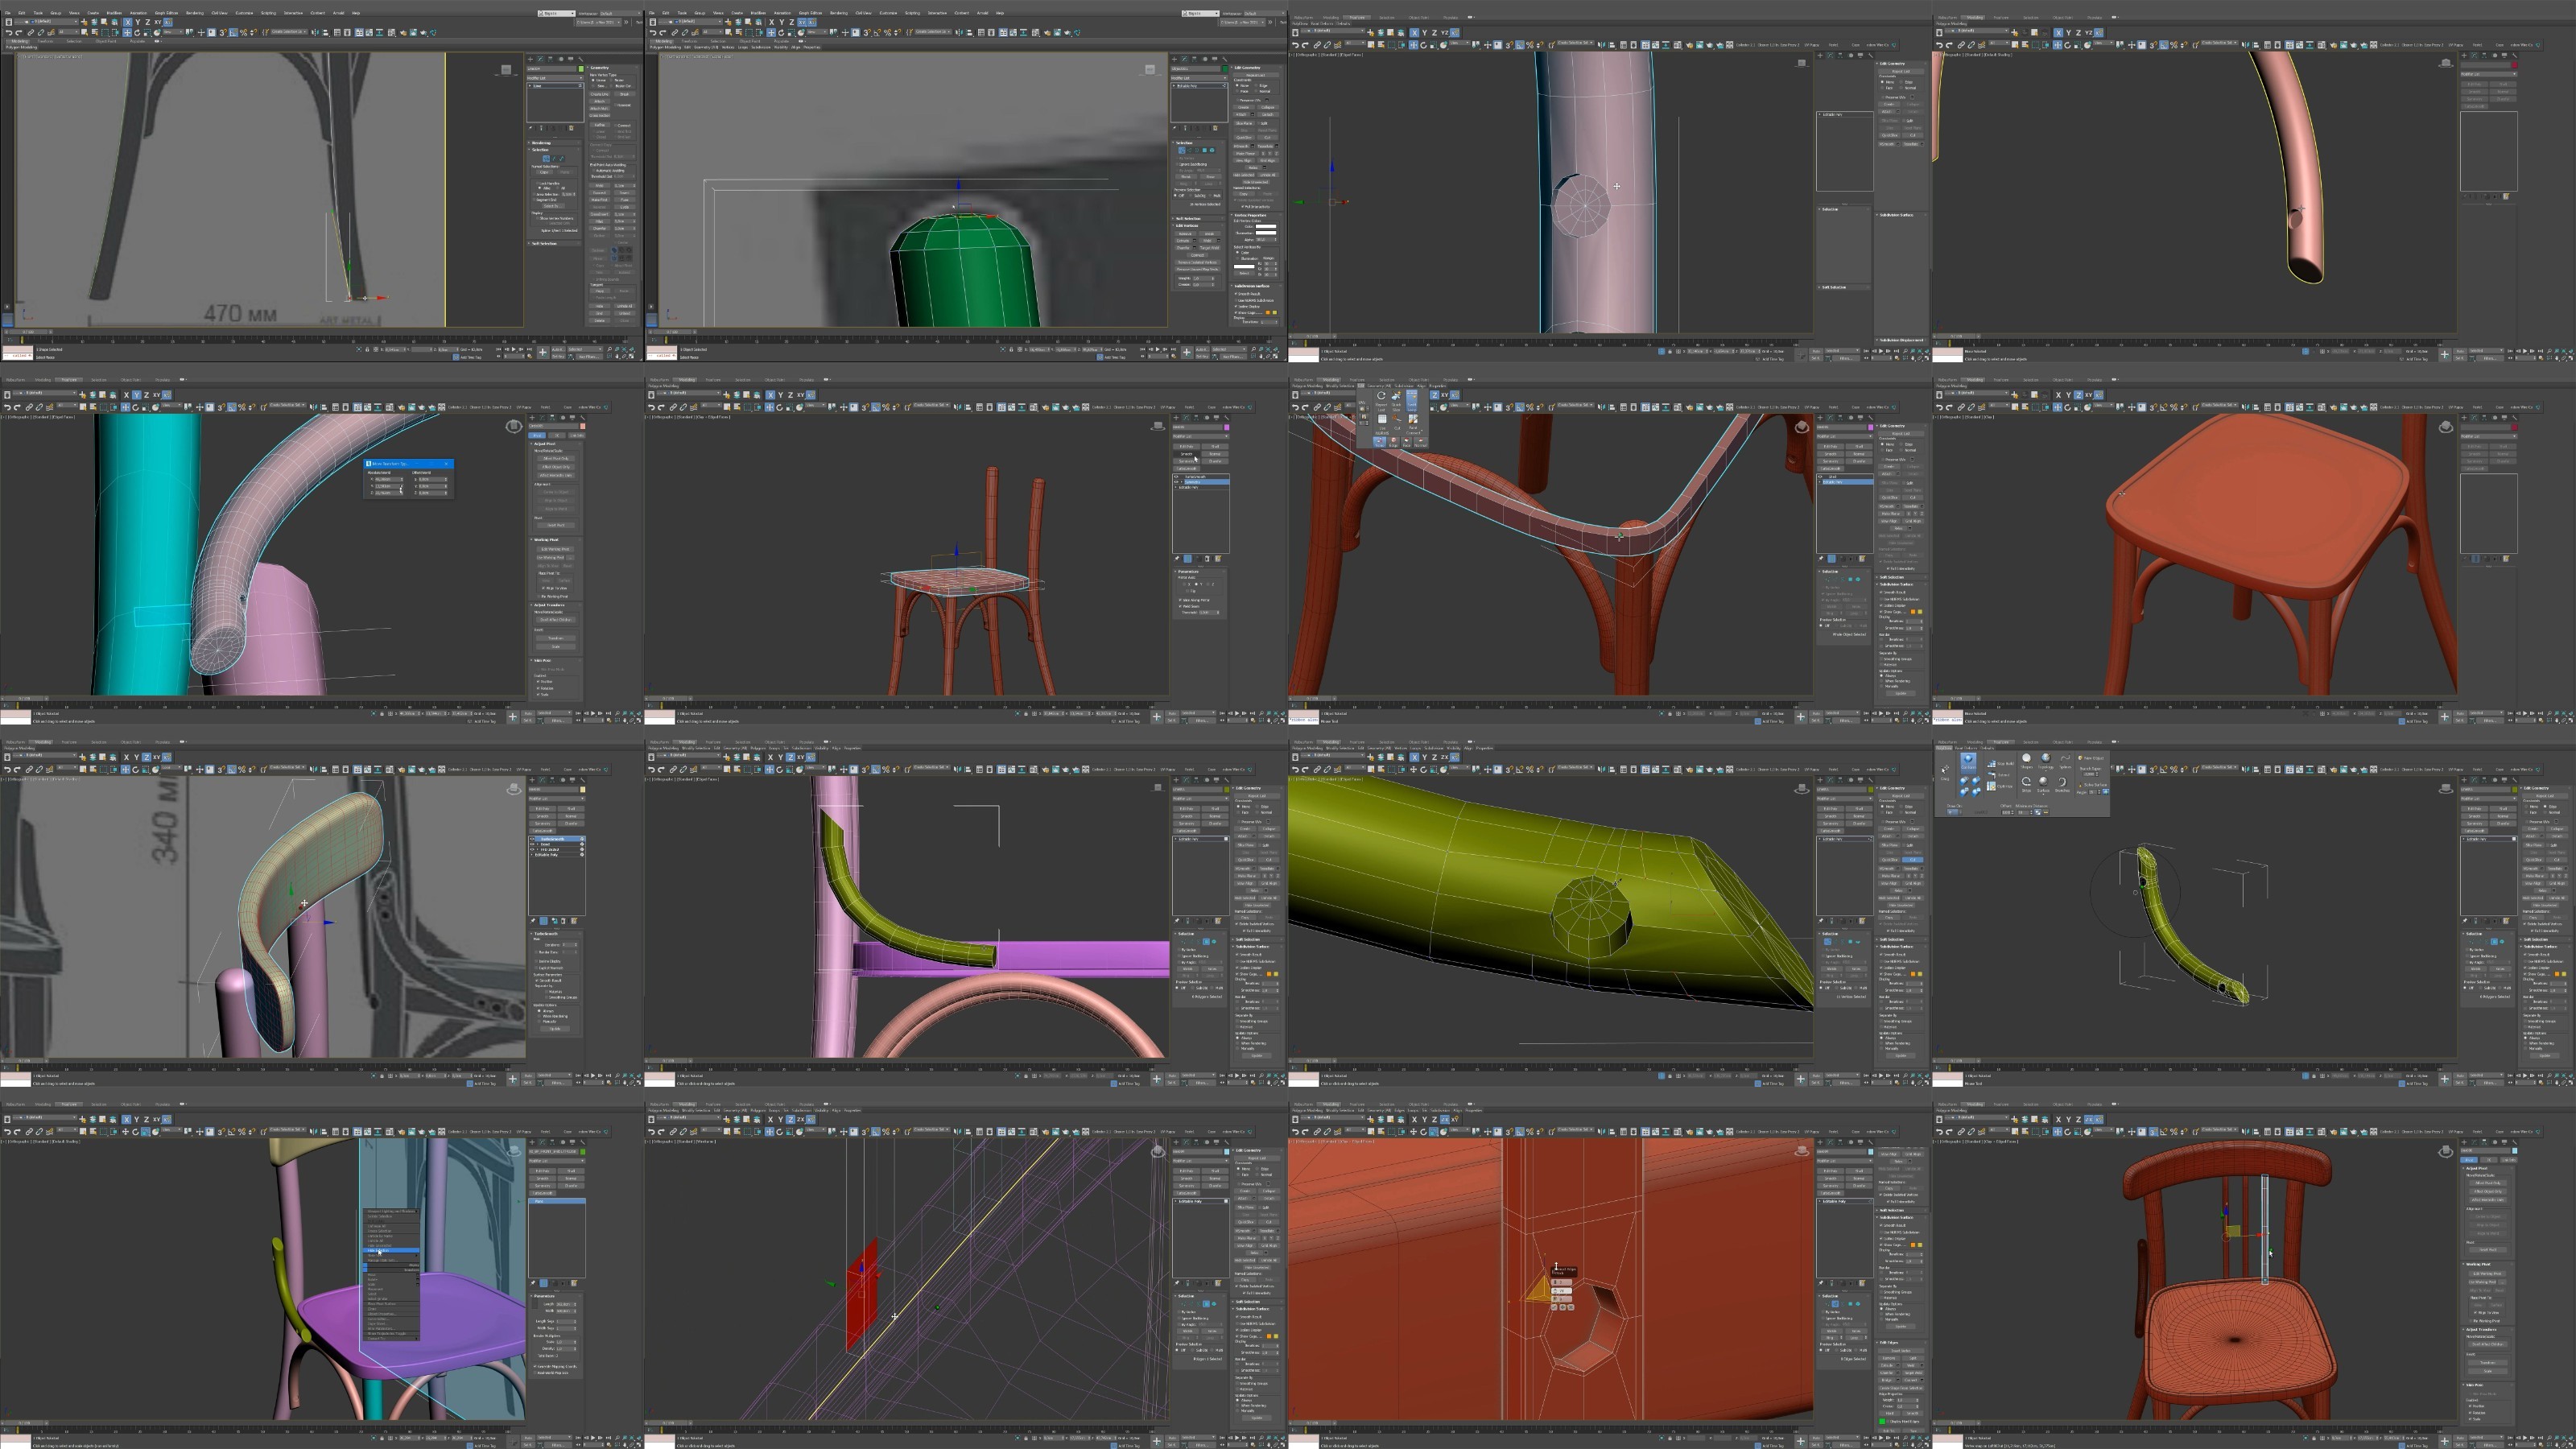Open Create Selection Set dropdown above the green cylinder
The image size is (2576, 1449).
tap(931, 33)
